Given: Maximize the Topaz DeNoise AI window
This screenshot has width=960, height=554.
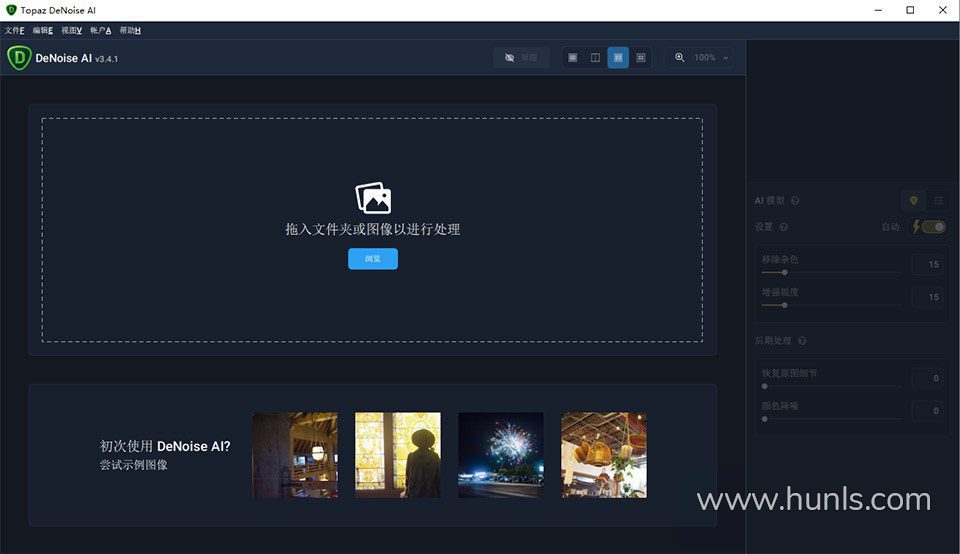Looking at the screenshot, I should 910,10.
